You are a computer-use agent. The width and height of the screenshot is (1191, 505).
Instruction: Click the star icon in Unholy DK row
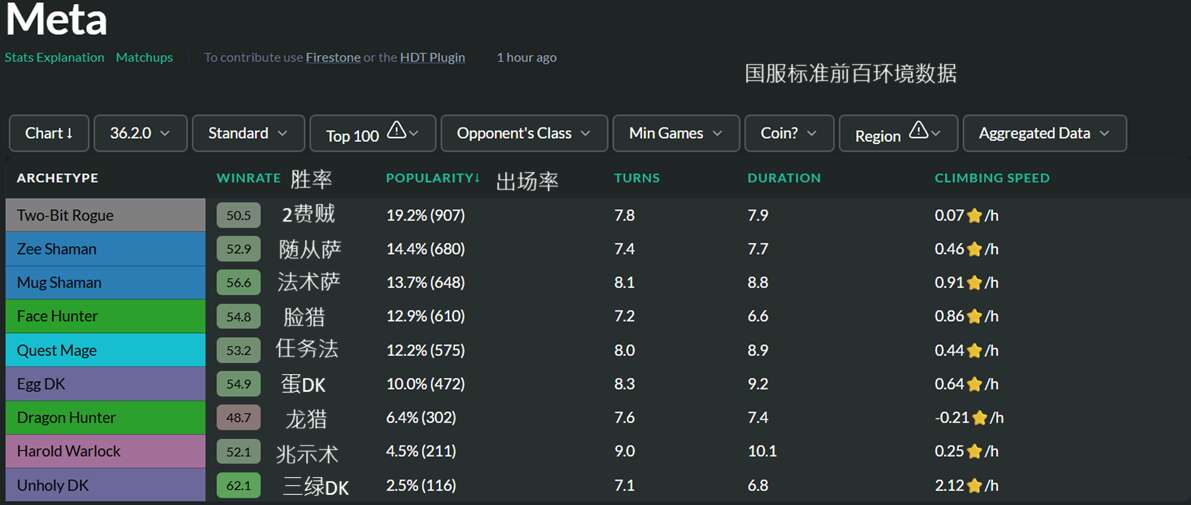[x=975, y=484]
